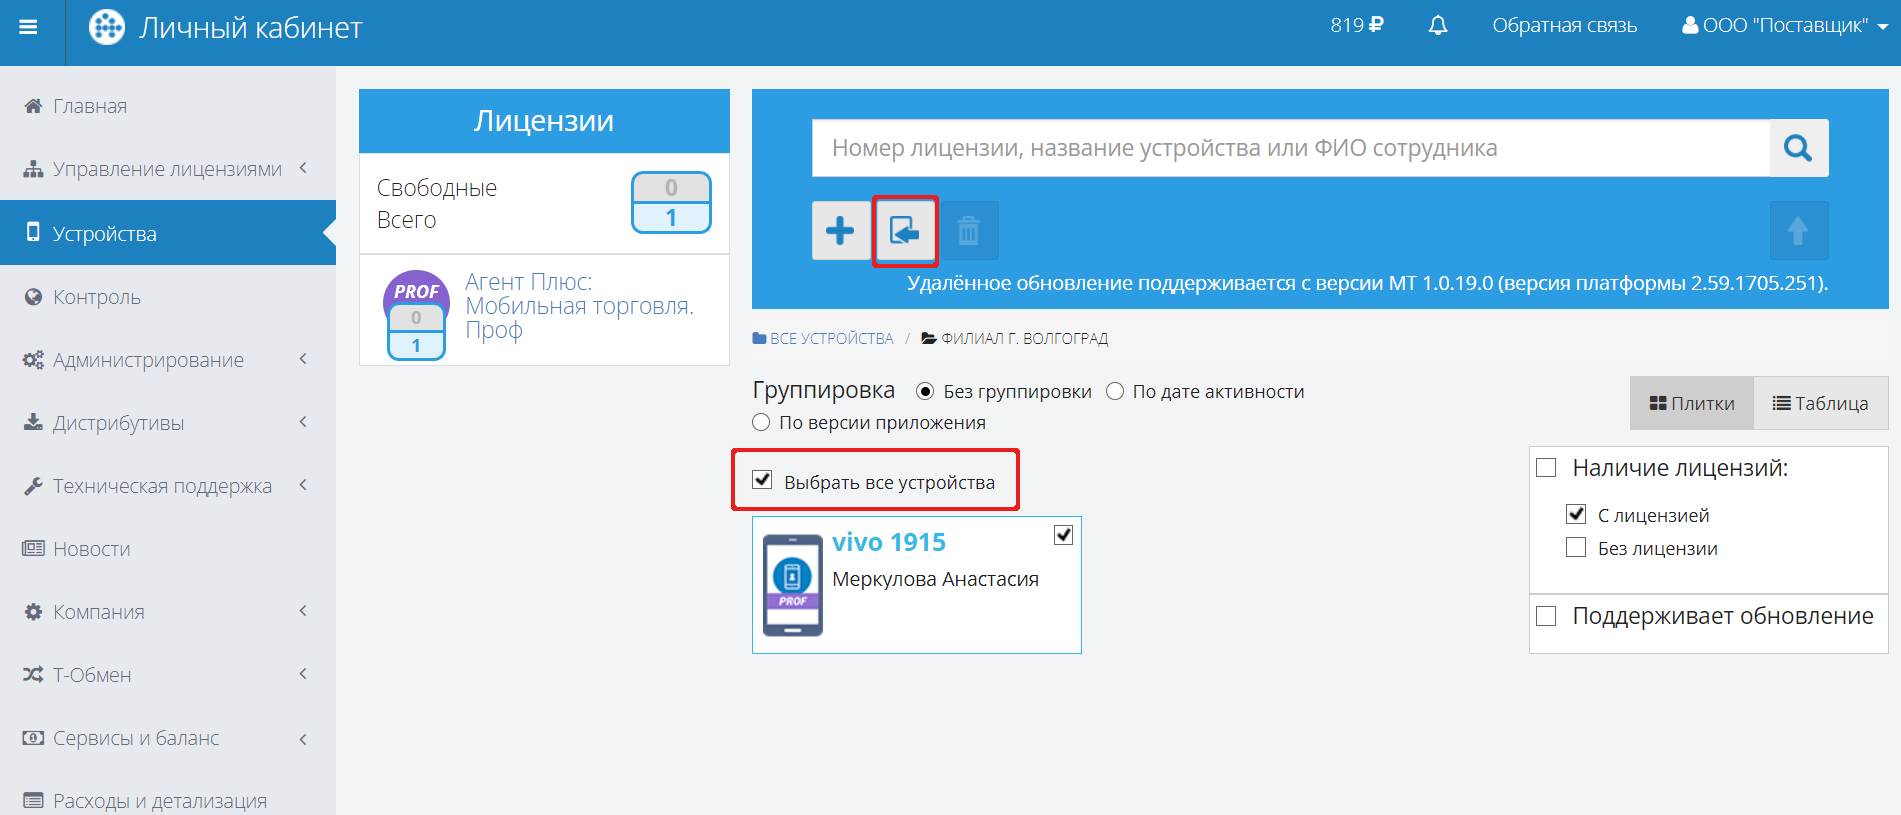
Task: Click the license search input field
Action: pyautogui.click(x=1290, y=148)
